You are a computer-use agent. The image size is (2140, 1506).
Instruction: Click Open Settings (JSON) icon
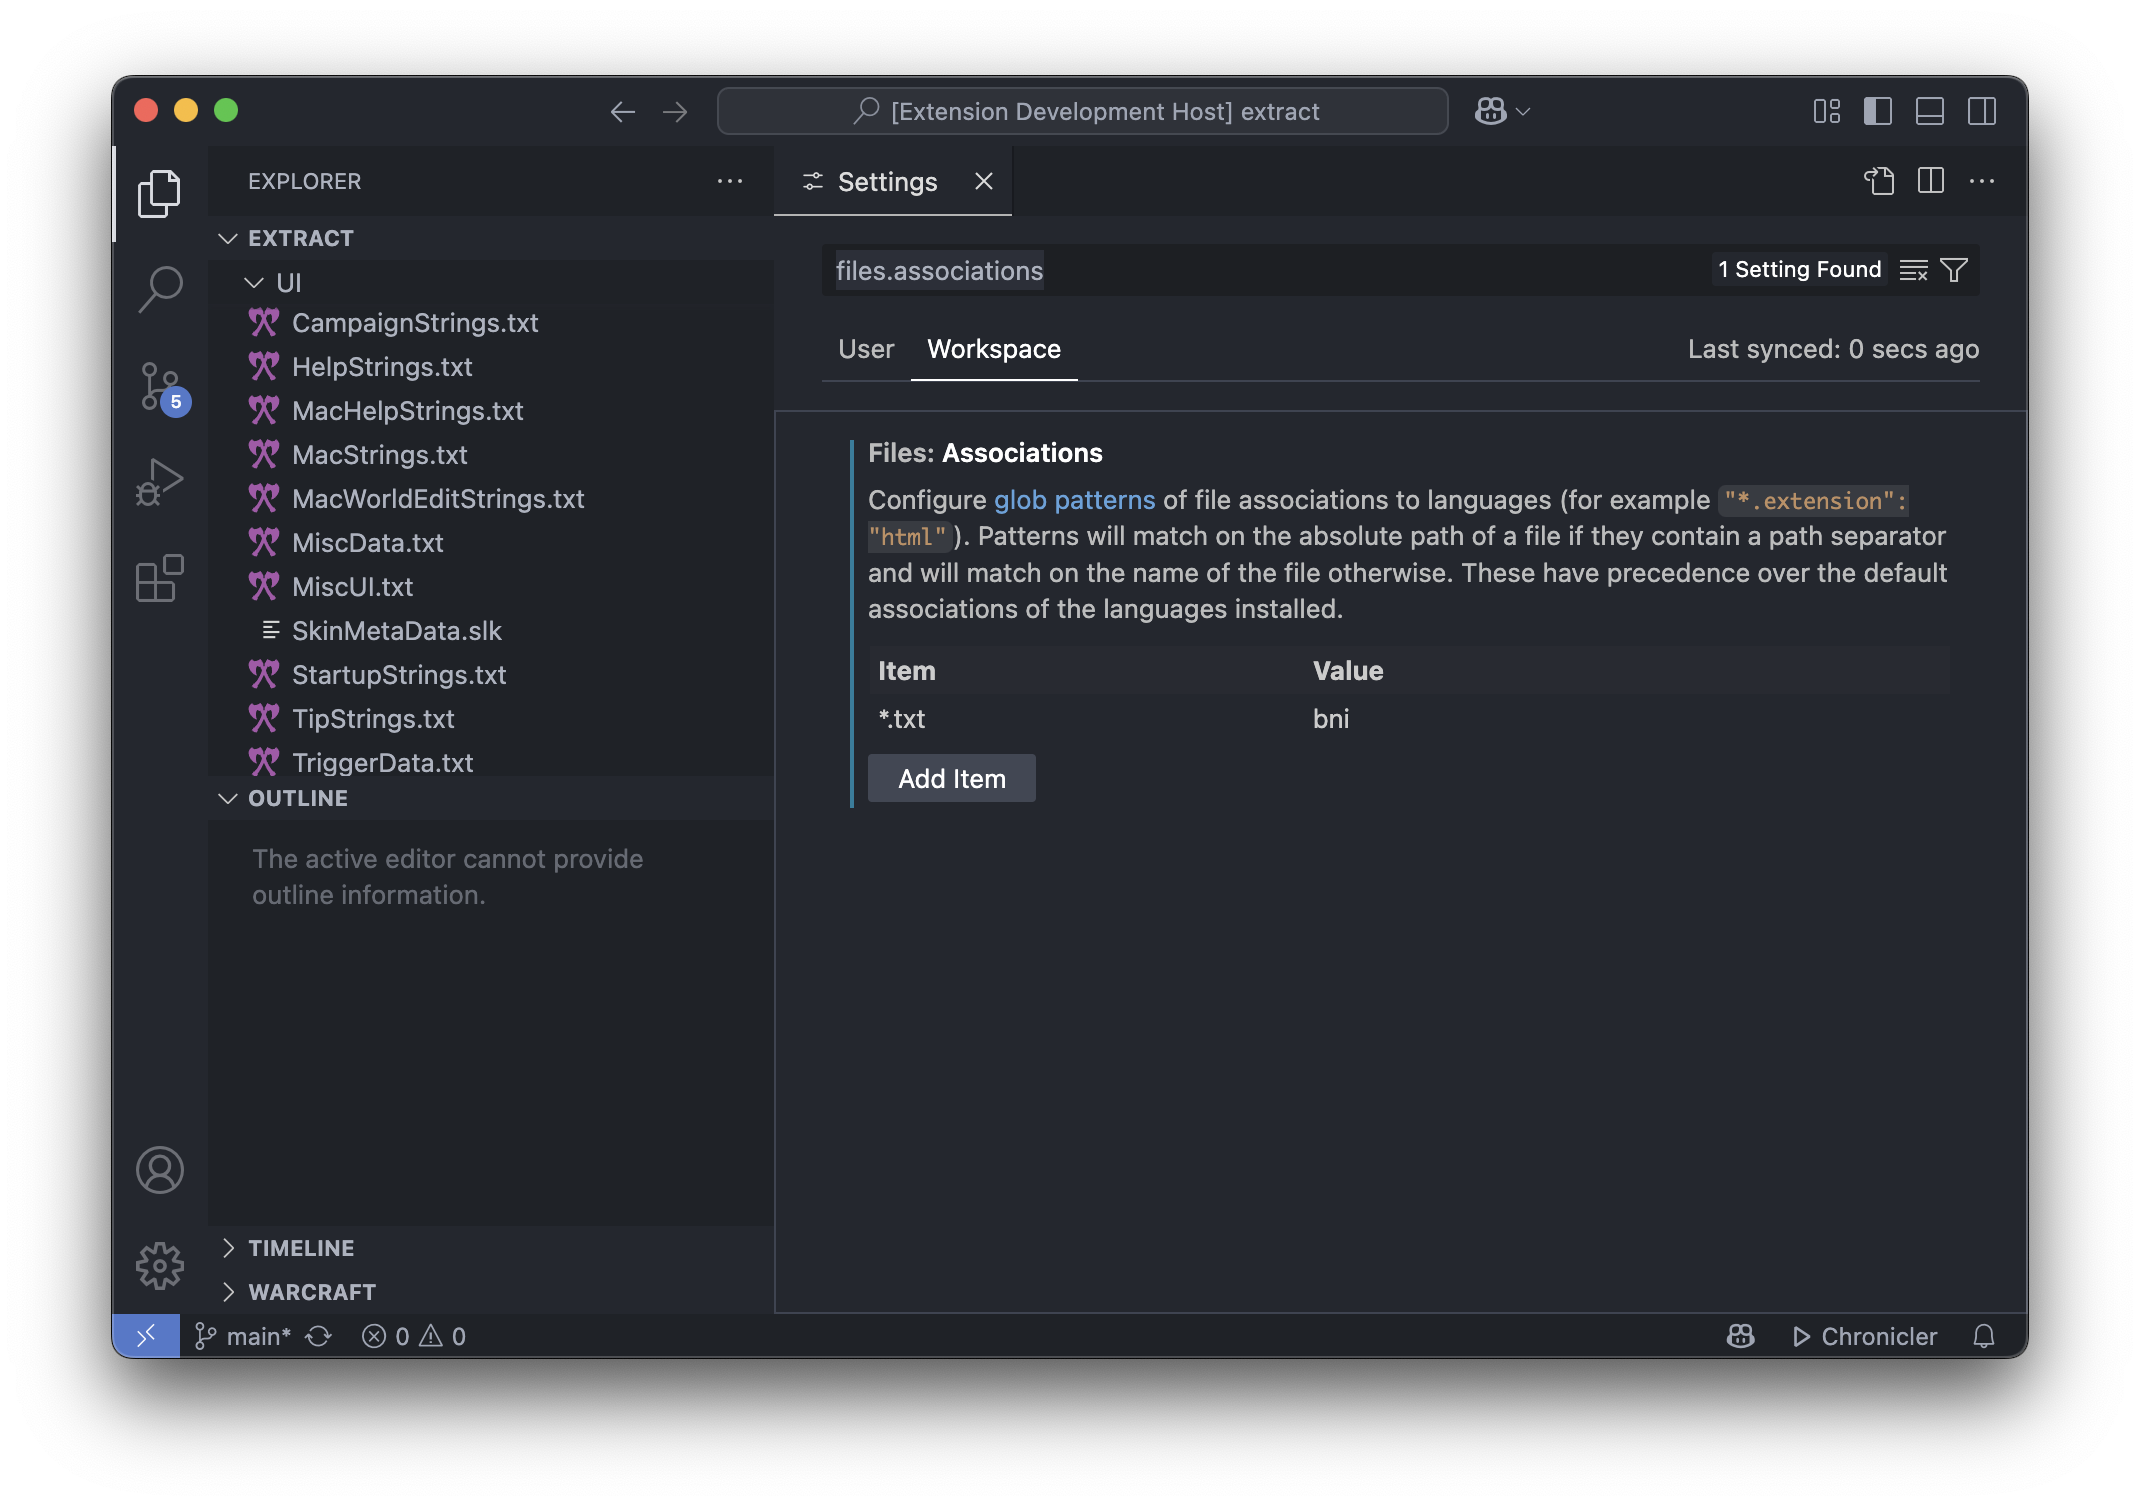point(1879,181)
